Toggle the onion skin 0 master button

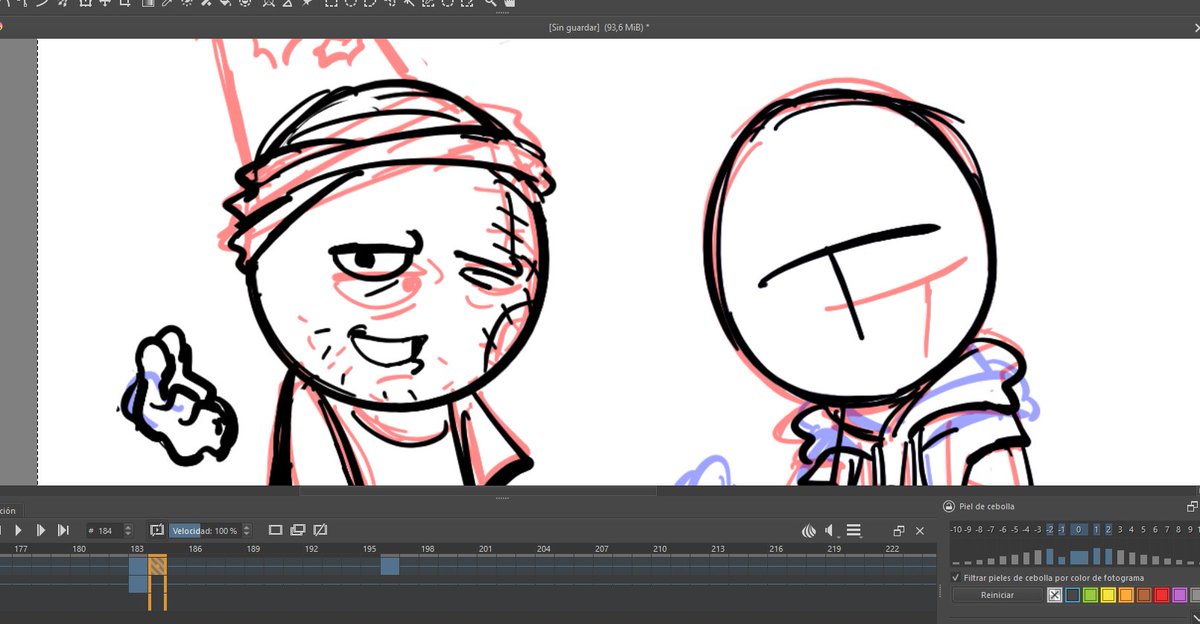click(1079, 529)
